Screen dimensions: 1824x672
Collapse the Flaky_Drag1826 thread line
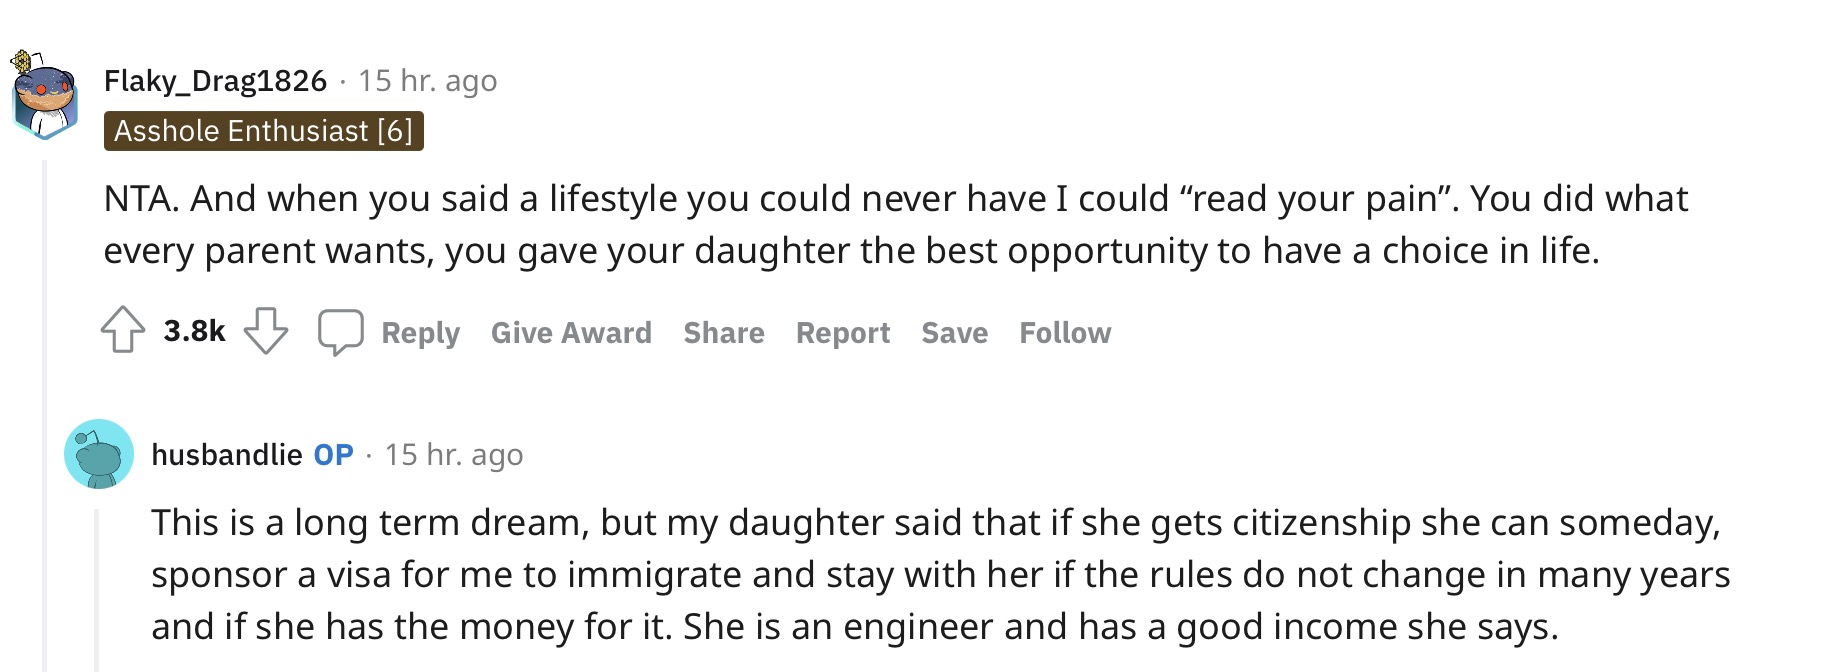[x=44, y=415]
